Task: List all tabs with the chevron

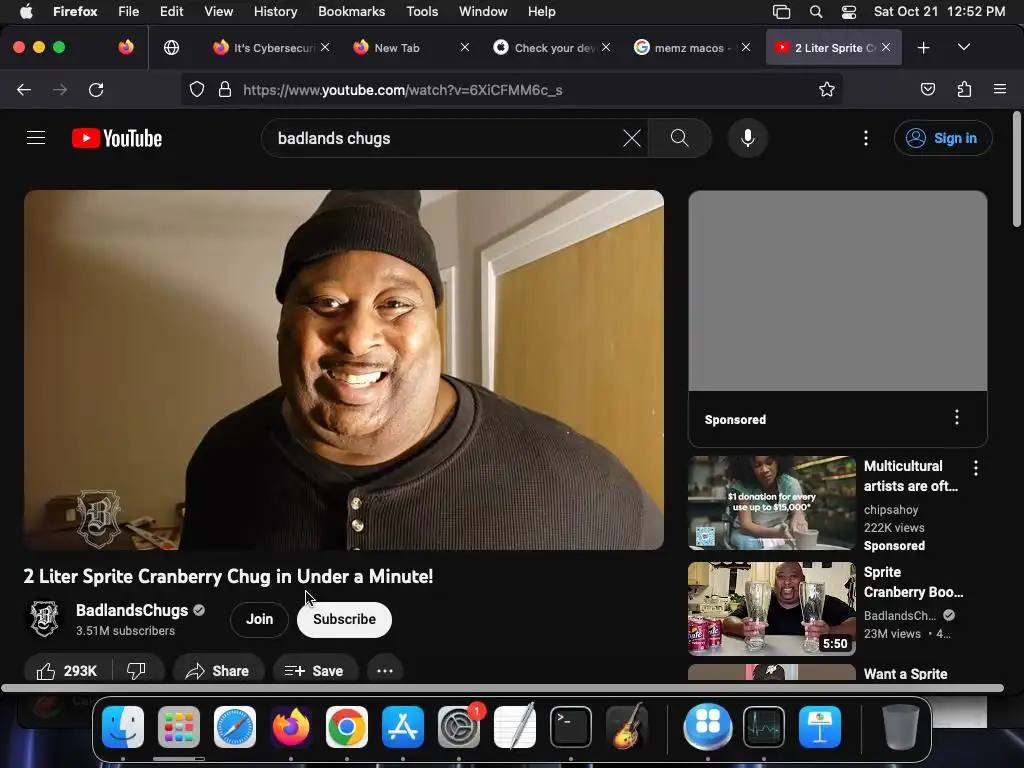Action: tap(964, 47)
